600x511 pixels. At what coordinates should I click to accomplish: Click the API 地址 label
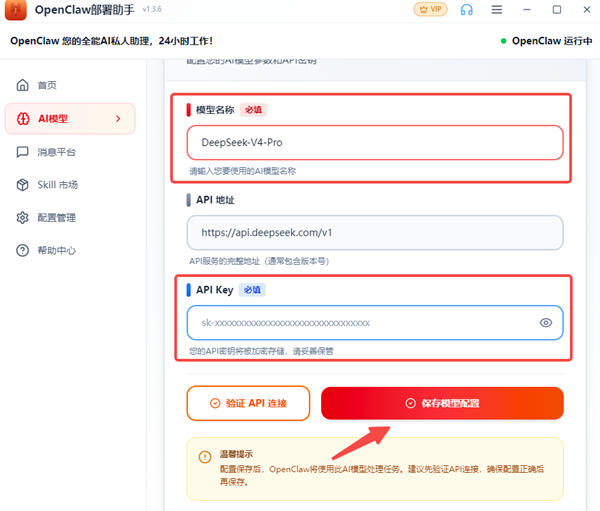pyautogui.click(x=215, y=200)
